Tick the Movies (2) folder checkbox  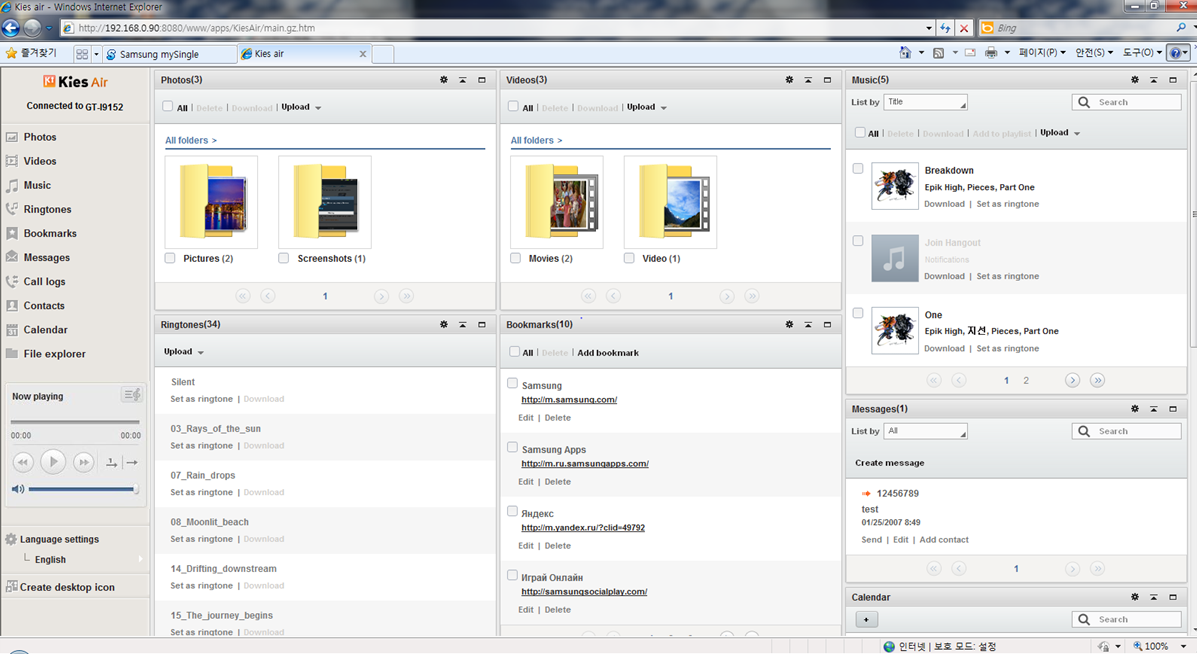tap(515, 259)
